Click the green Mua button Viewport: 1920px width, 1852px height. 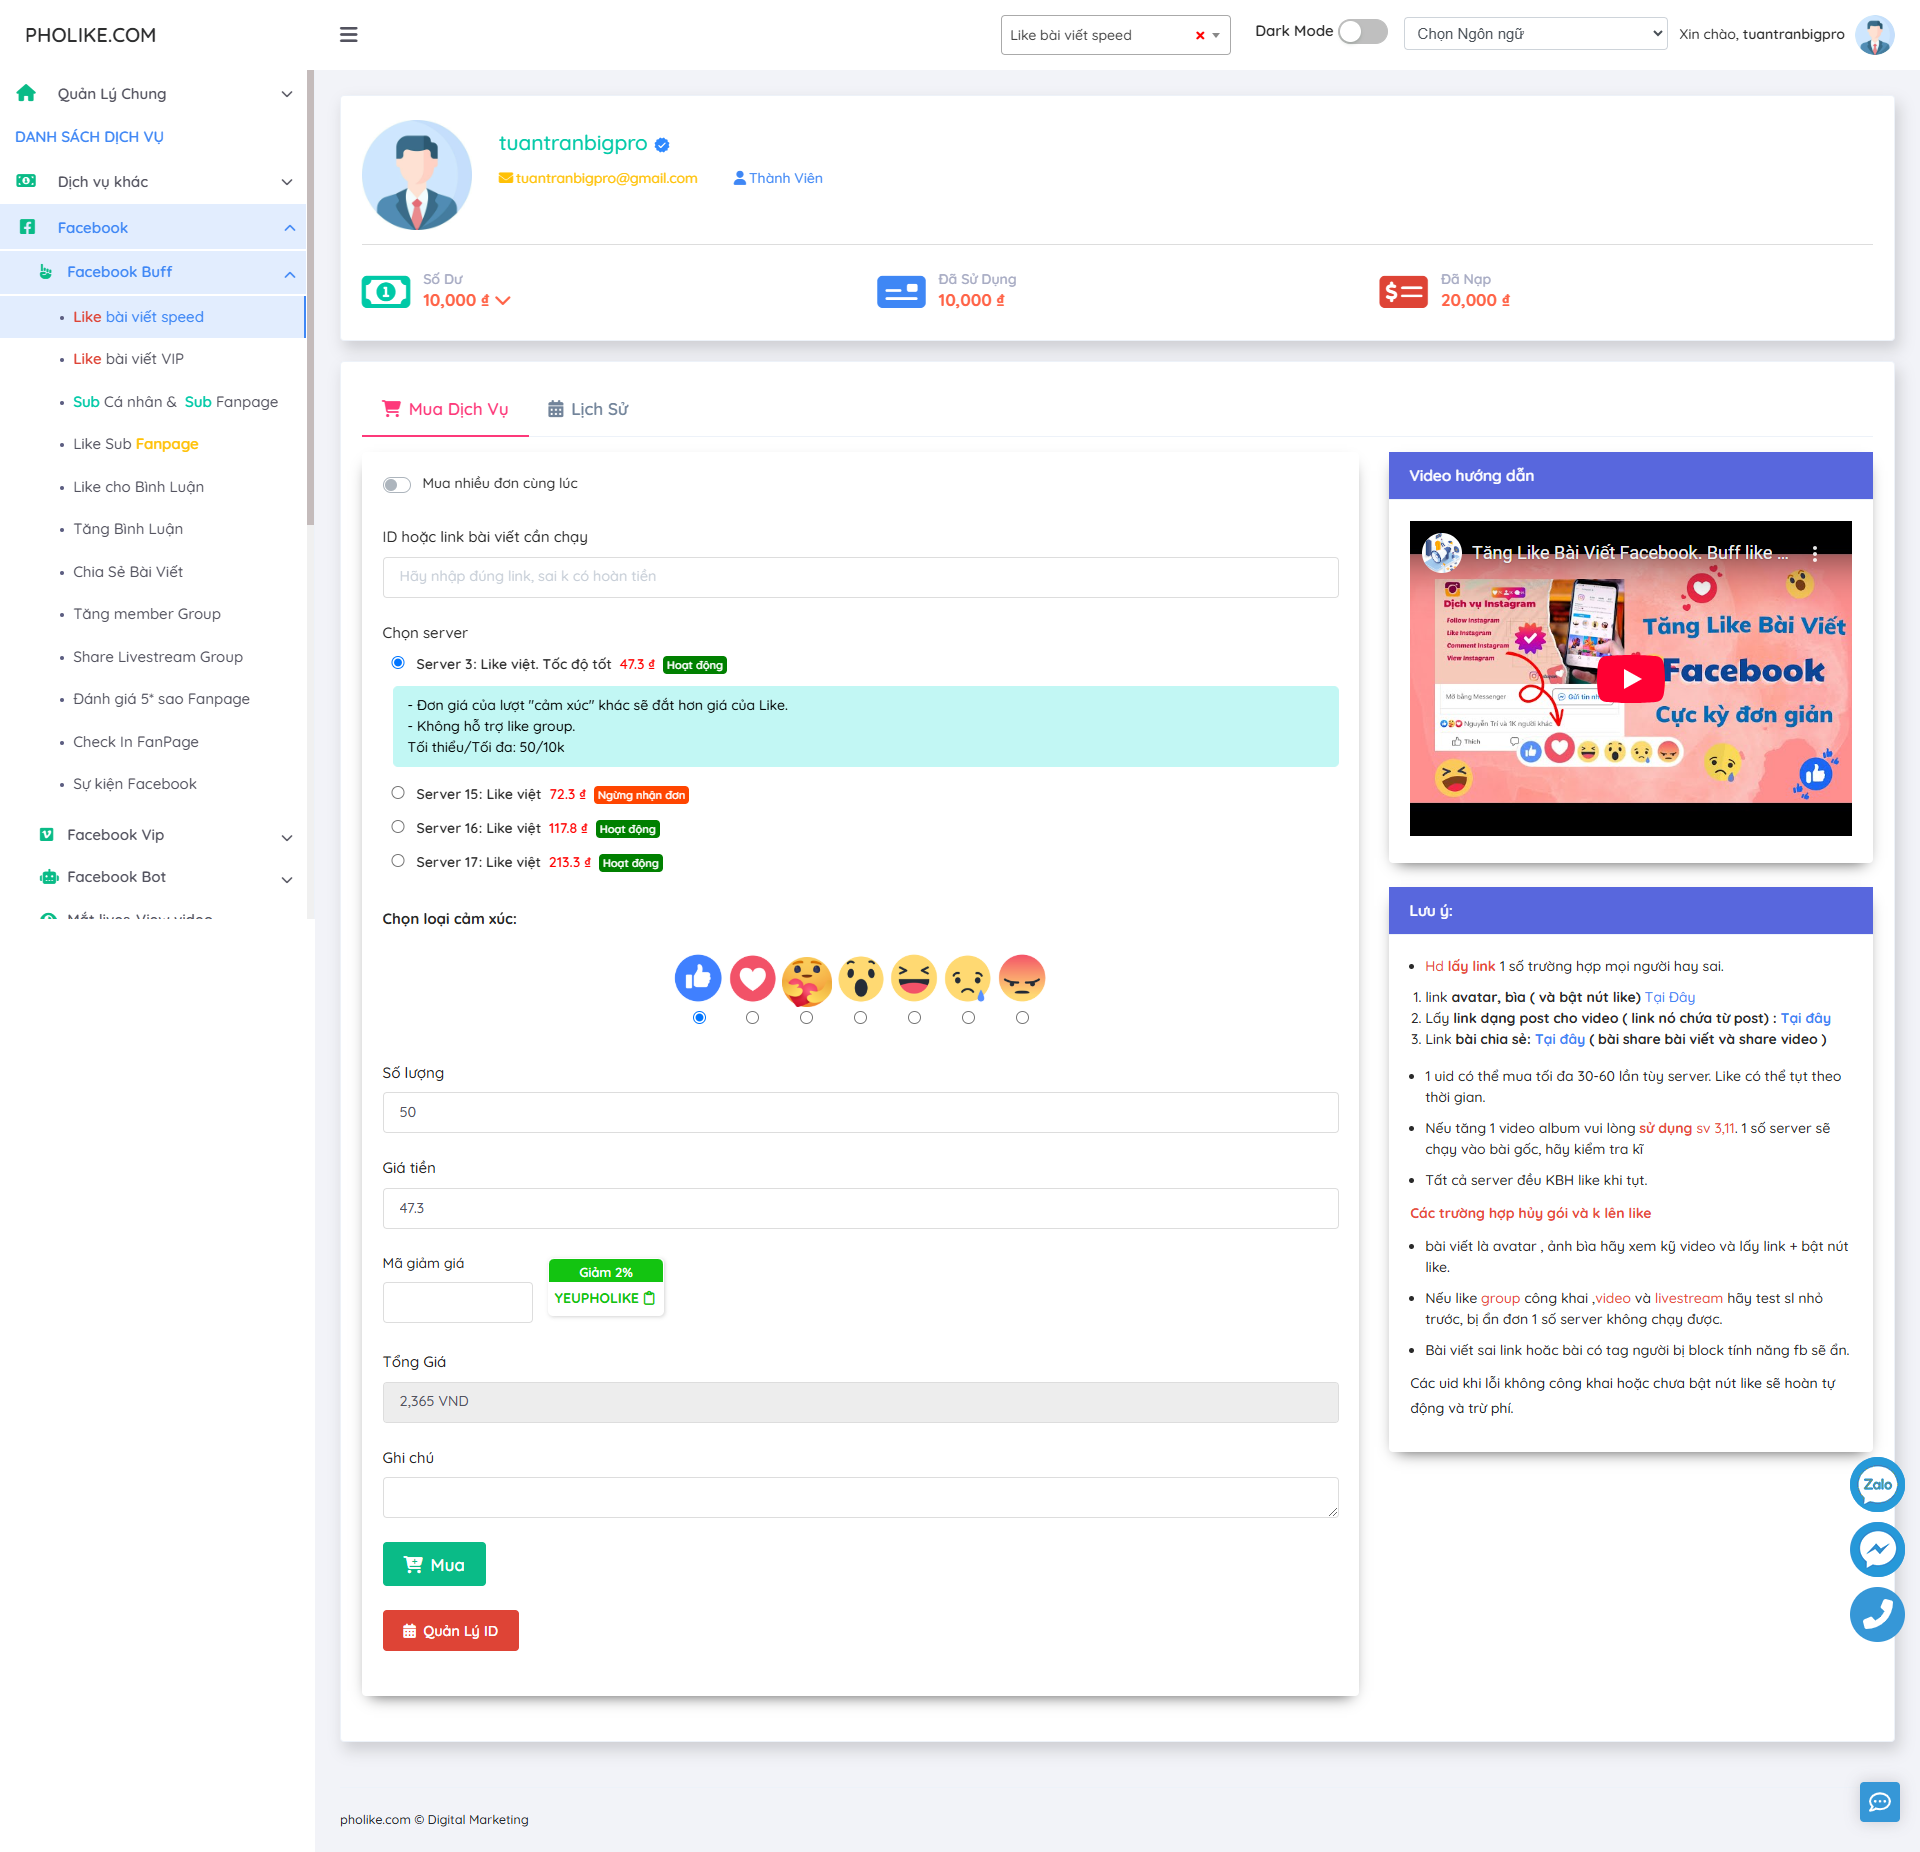pyautogui.click(x=434, y=1564)
